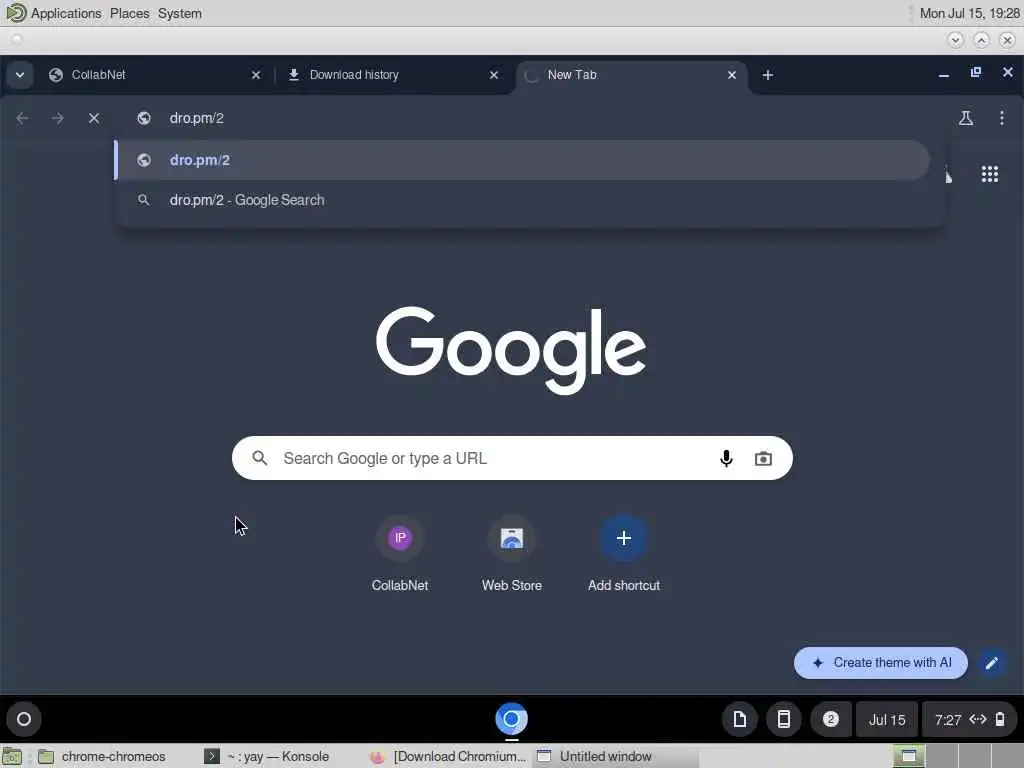This screenshot has height=768, width=1024.
Task: Open the Phone Hub icon on the shelf
Action: (783, 720)
